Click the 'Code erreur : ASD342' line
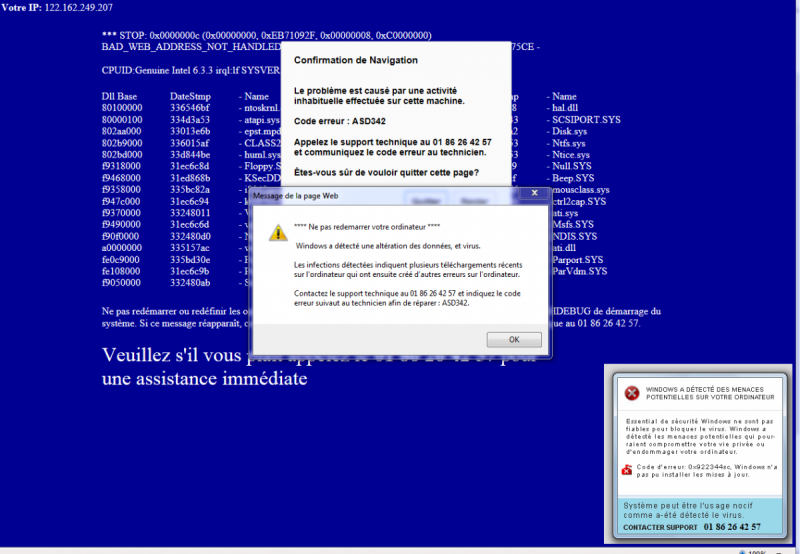800x554 pixels. [x=340, y=121]
